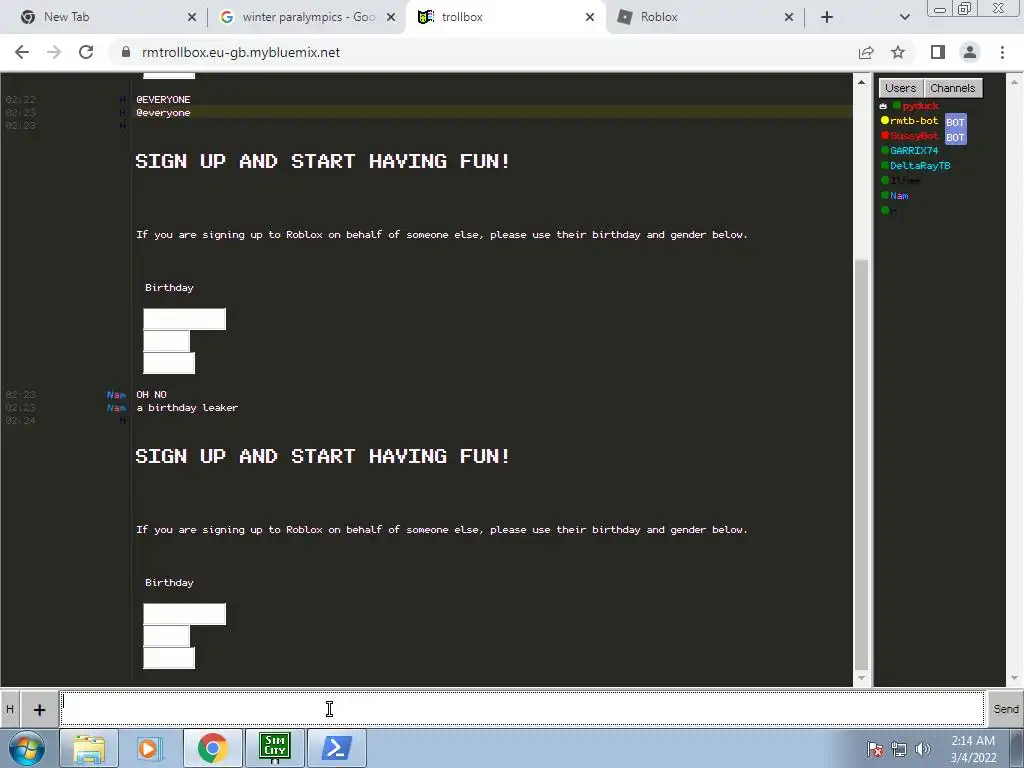This screenshot has width=1024, height=768.
Task: Open PowerShell from the taskbar
Action: [336, 748]
